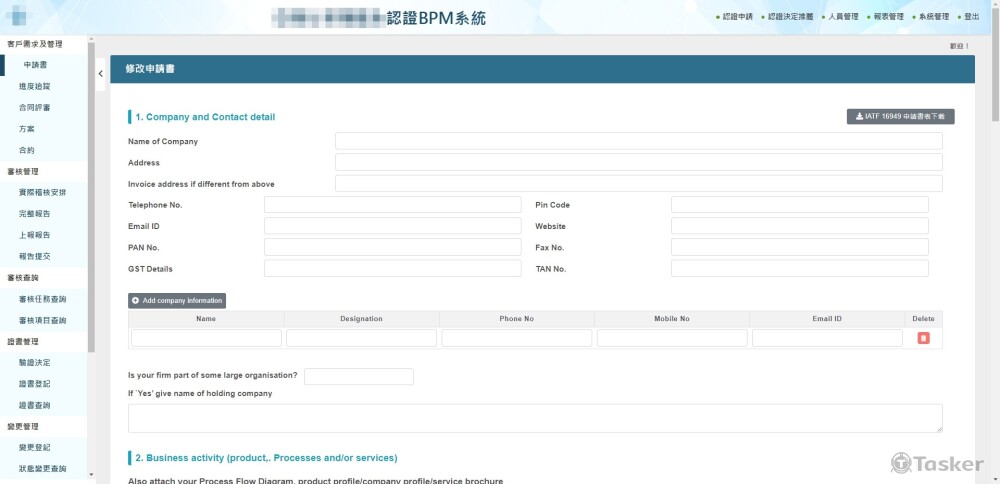This screenshot has width=1000, height=484.
Task: Click 登出 to log out
Action: click(x=970, y=17)
